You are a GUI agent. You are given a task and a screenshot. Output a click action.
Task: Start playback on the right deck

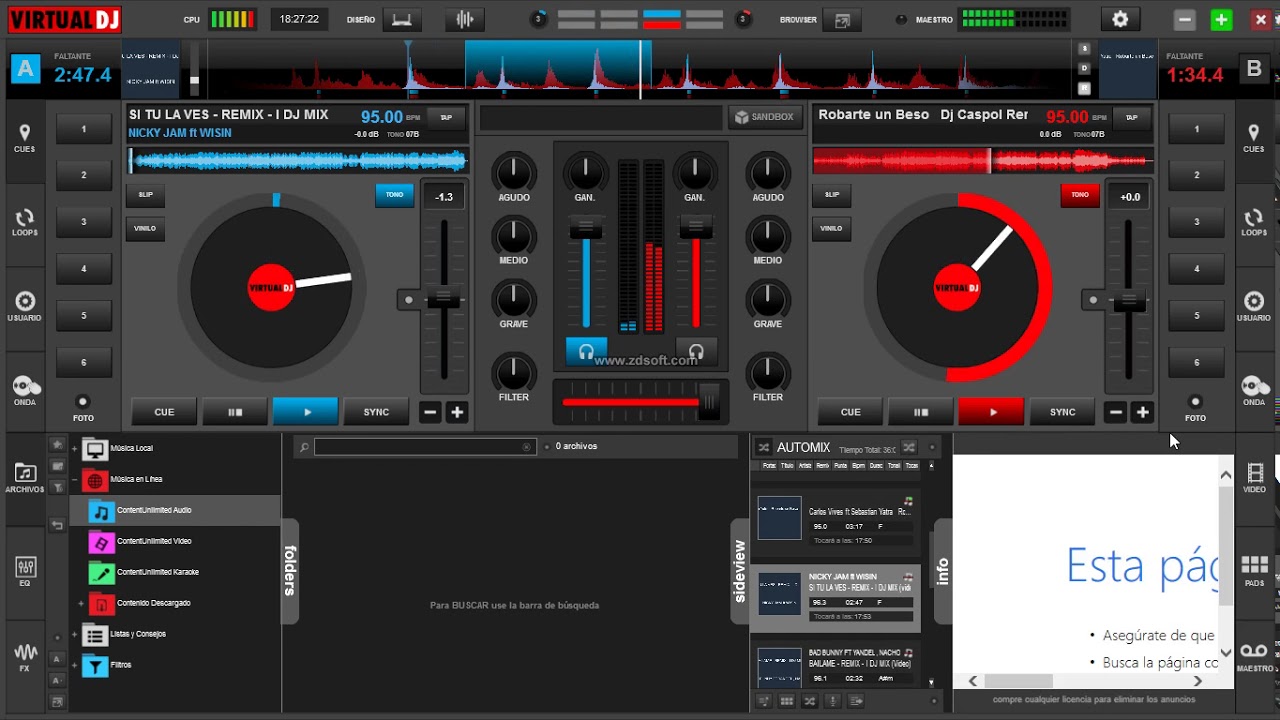[991, 412]
